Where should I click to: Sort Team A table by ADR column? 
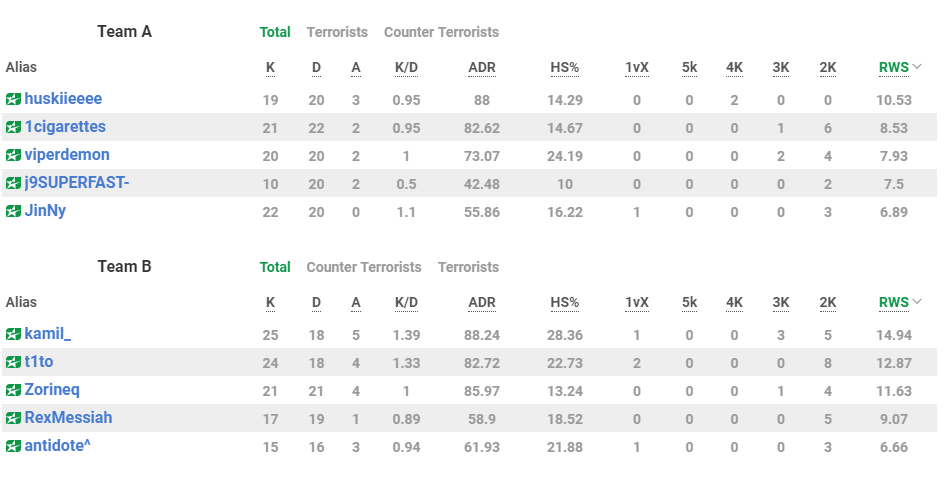pos(481,68)
